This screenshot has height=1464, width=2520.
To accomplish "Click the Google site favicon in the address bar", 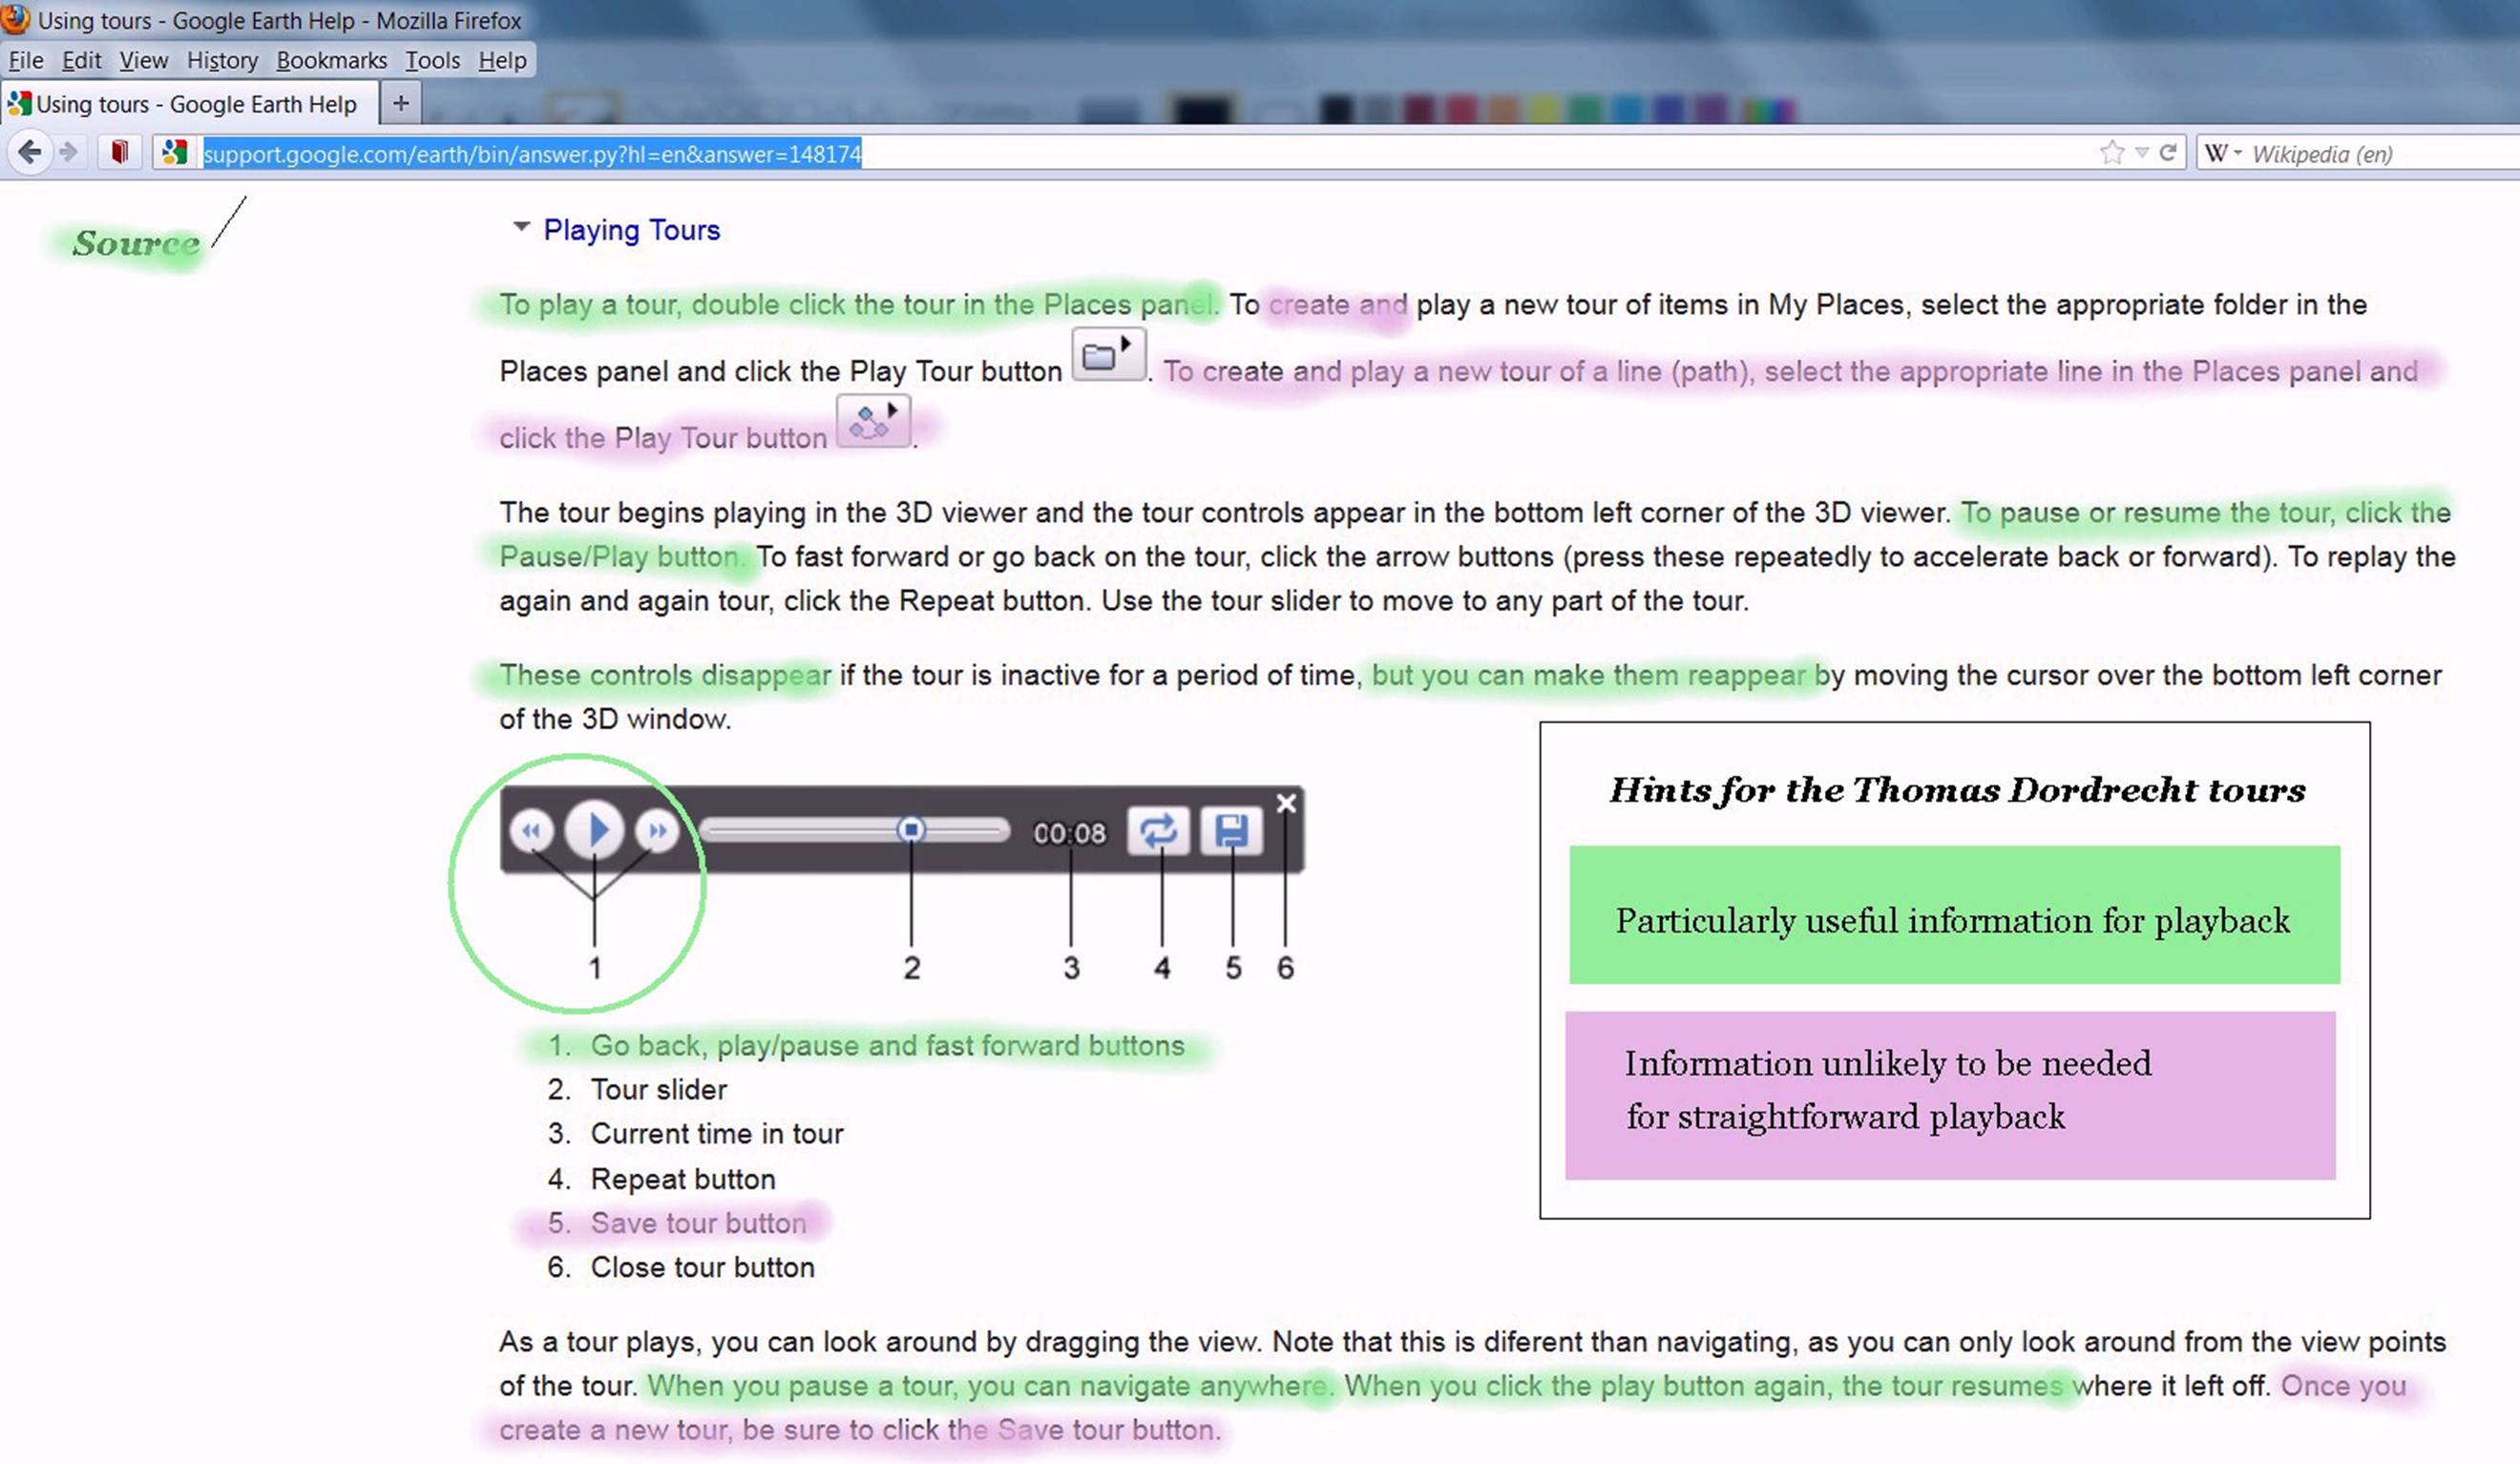I will [x=176, y=153].
